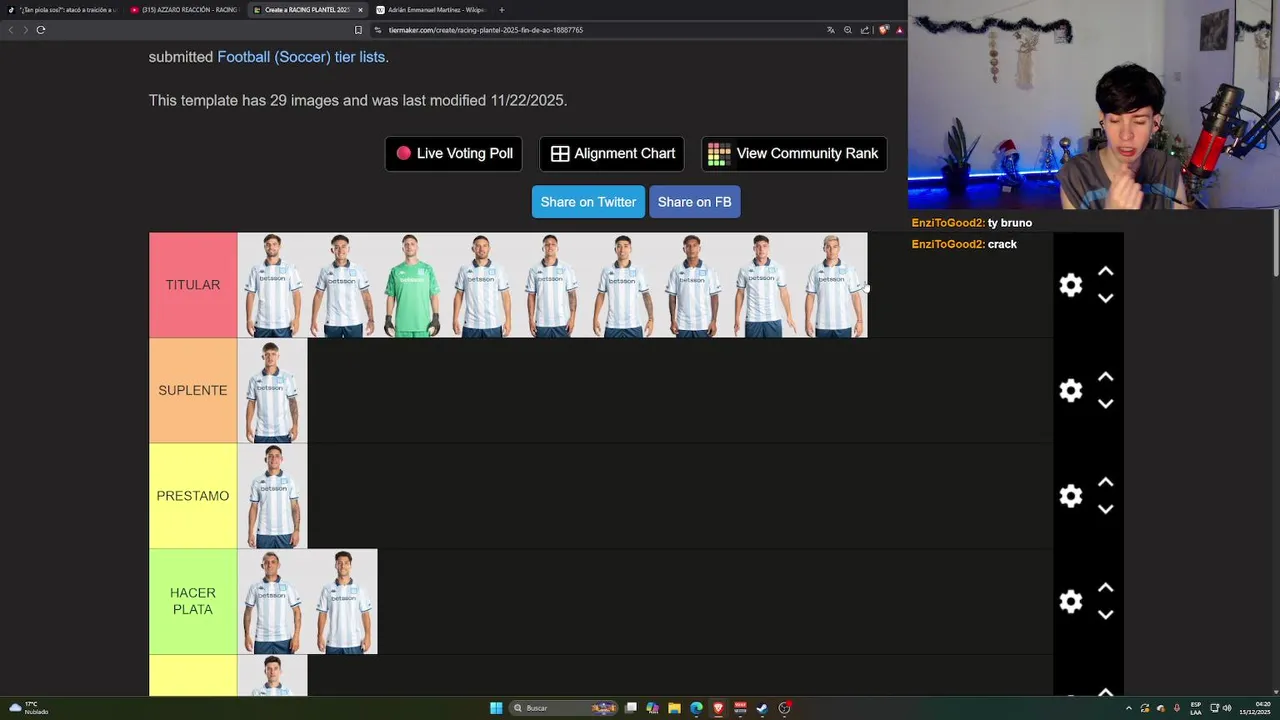Viewport: 1280px width, 720px height.
Task: Open Microsoft Edge from taskbar
Action: (696, 708)
